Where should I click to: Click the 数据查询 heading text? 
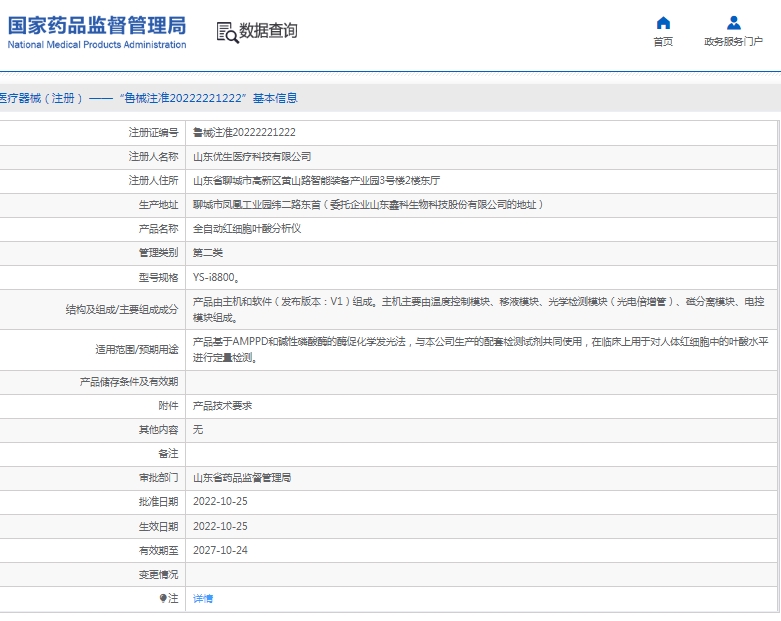pyautogui.click(x=268, y=31)
